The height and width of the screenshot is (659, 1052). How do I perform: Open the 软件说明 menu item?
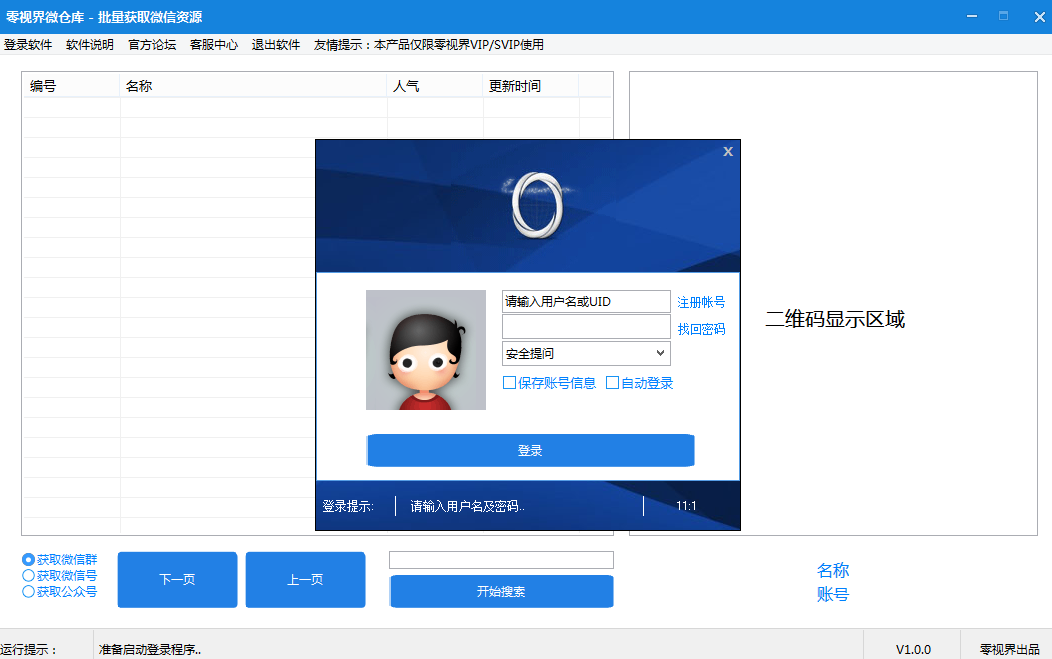coord(90,45)
